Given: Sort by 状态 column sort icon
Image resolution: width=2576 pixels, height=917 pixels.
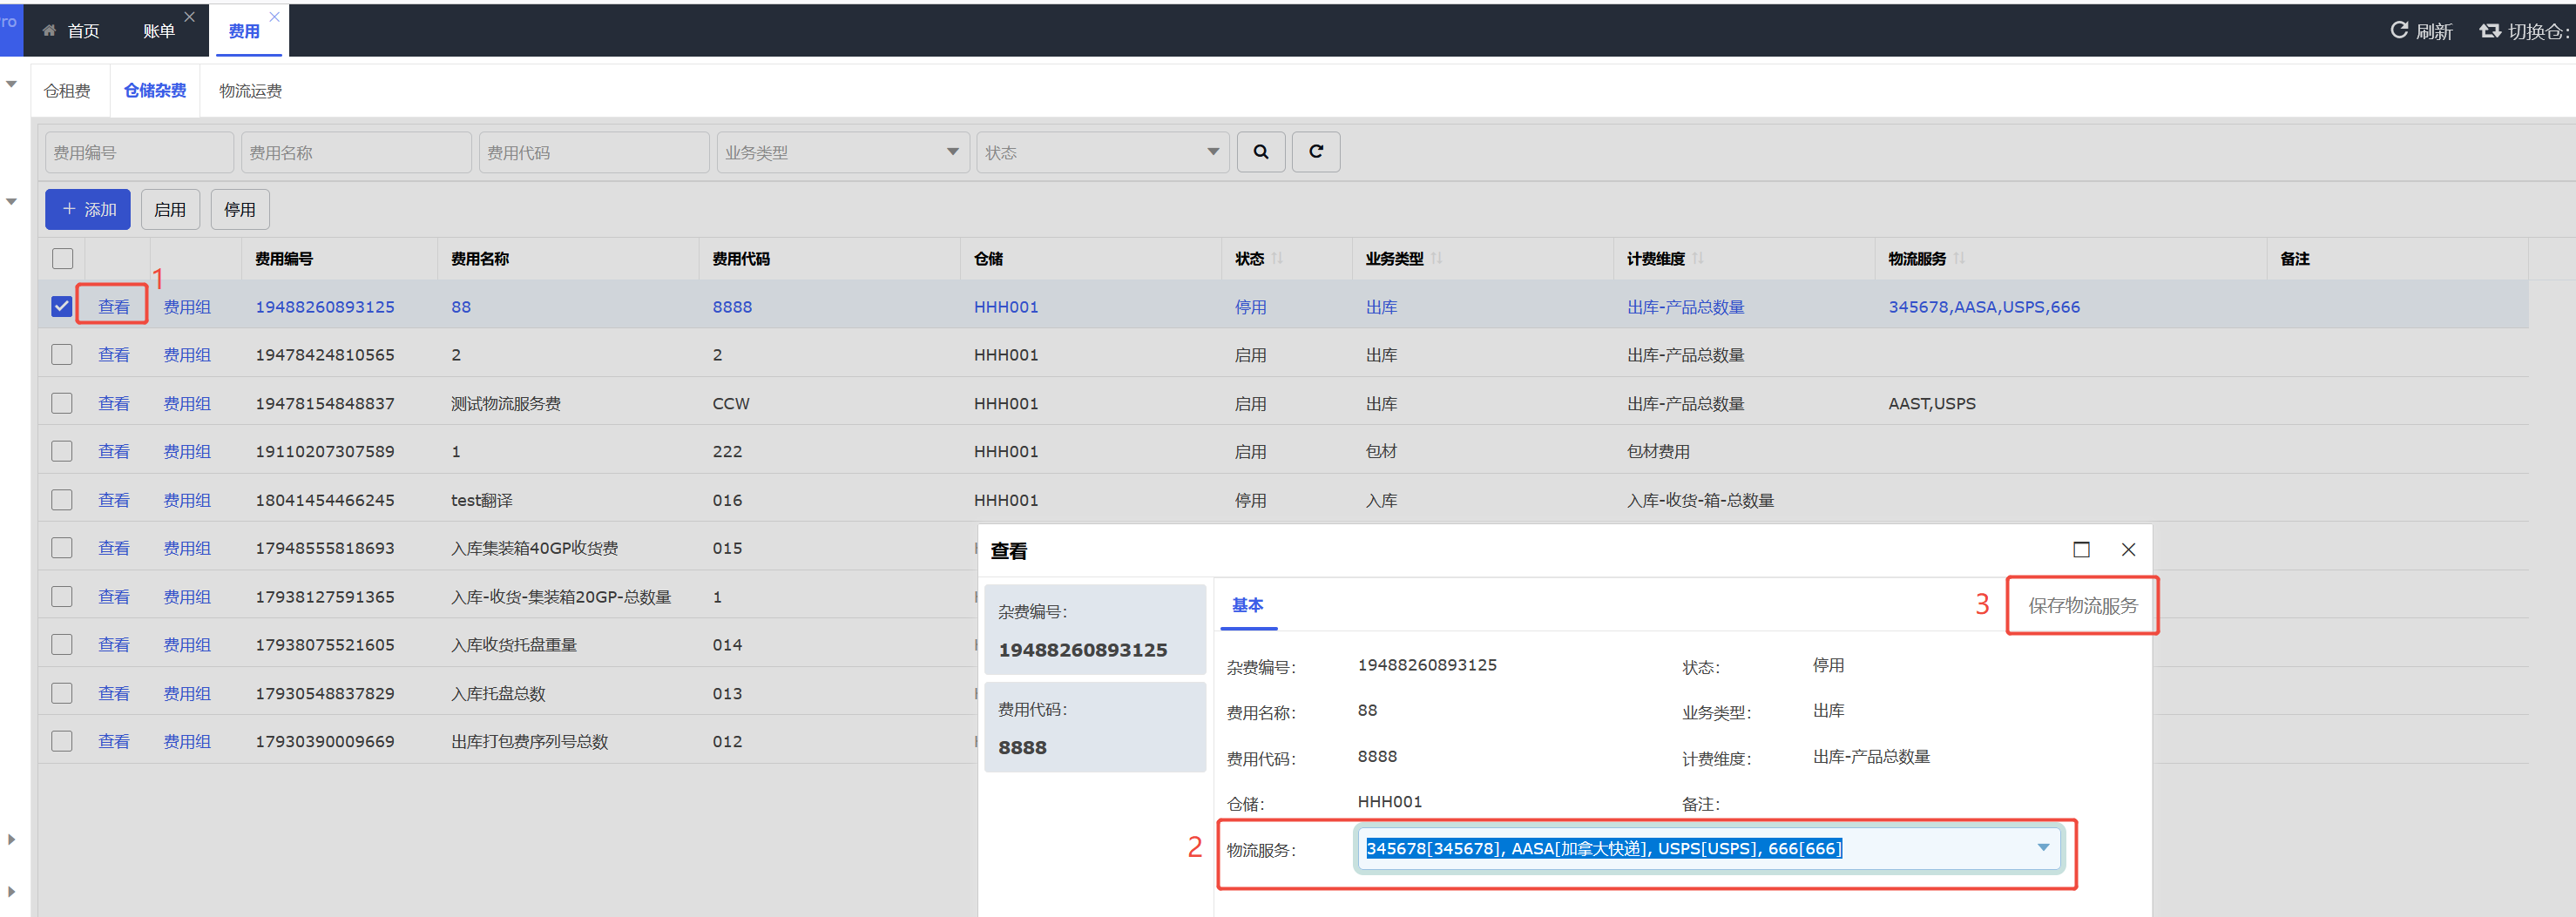Looking at the screenshot, I should [x=1278, y=259].
